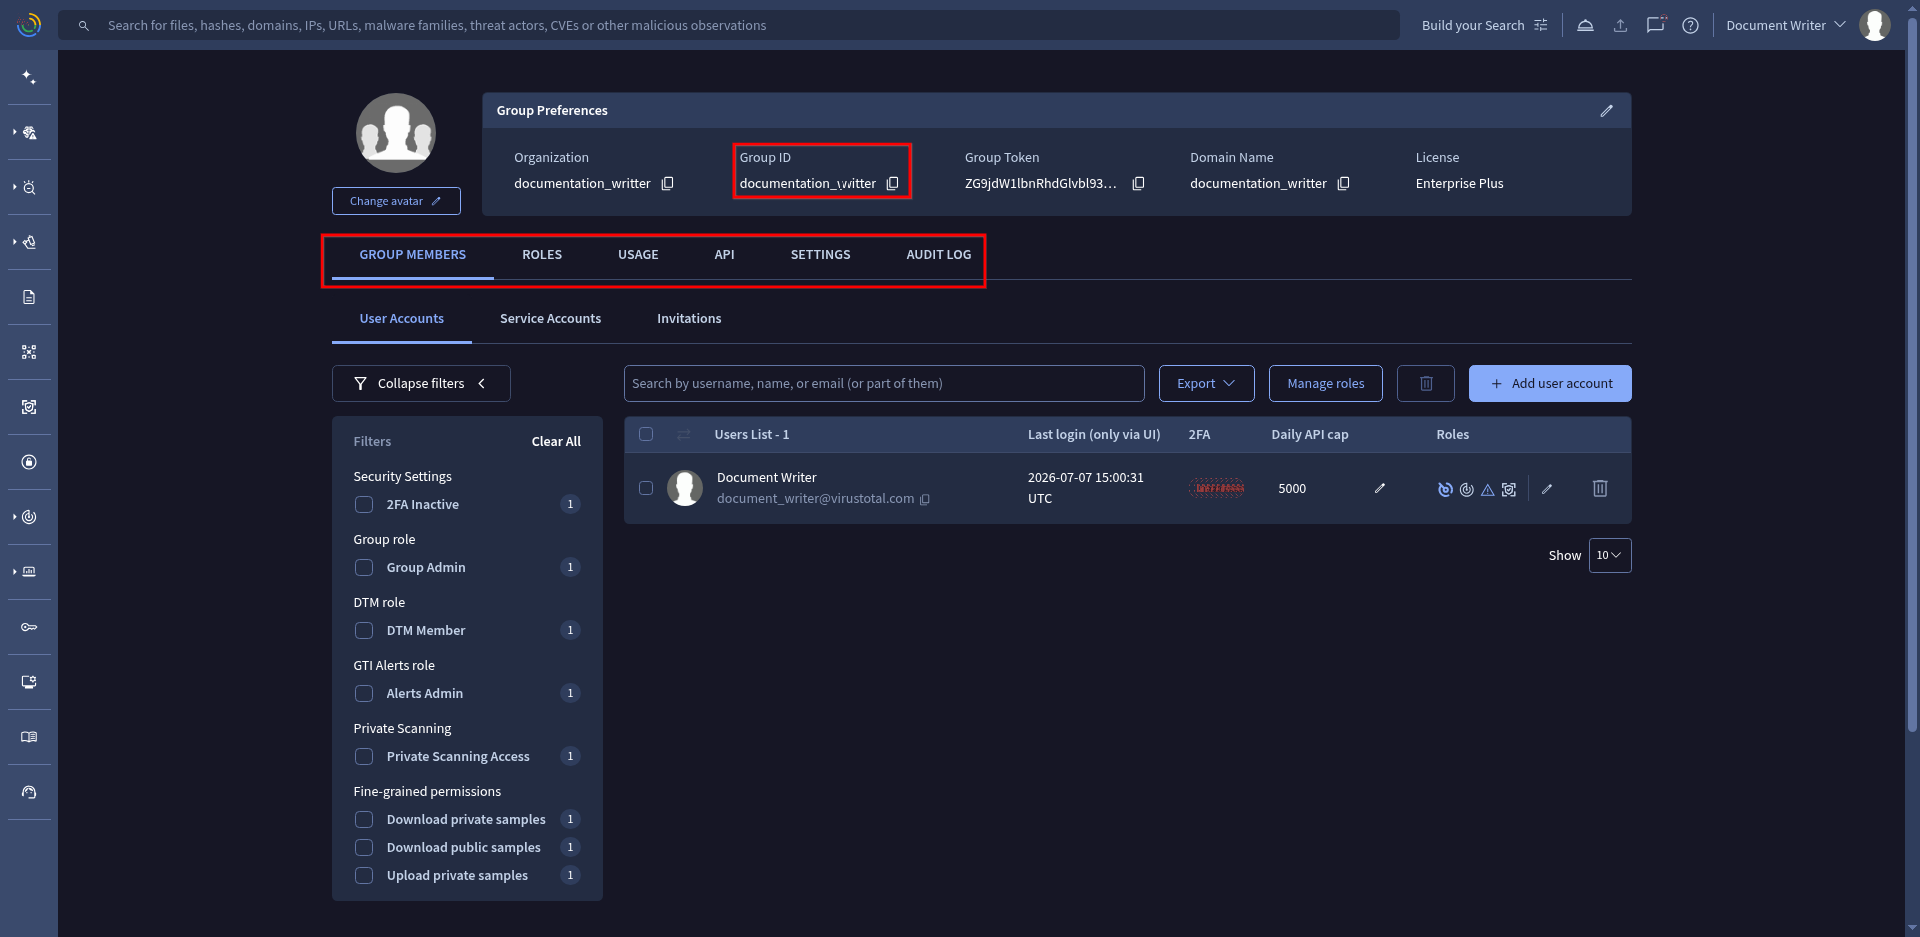This screenshot has width=1920, height=937.
Task: Check the Group Admin filter
Action: point(364,568)
